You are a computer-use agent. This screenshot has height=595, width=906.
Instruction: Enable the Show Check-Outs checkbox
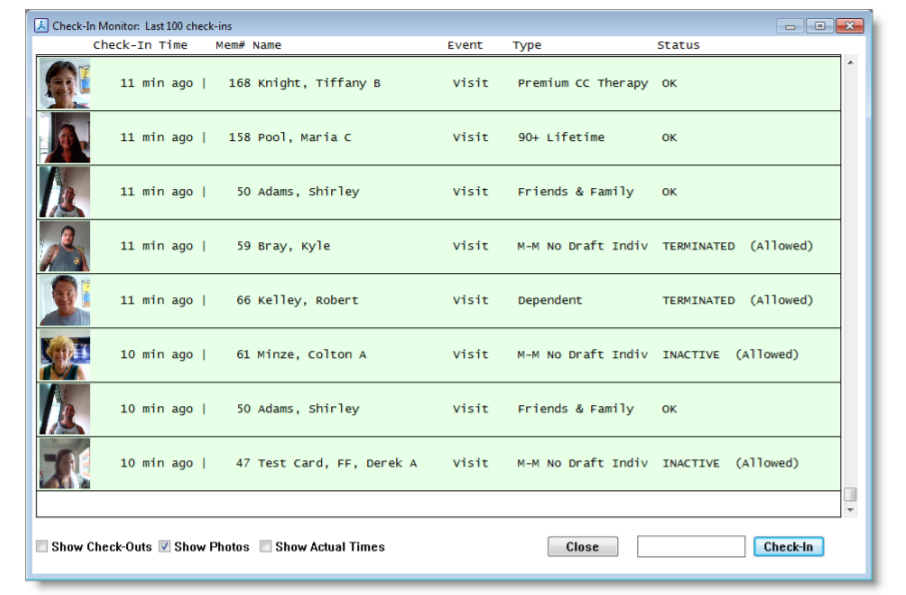point(42,546)
